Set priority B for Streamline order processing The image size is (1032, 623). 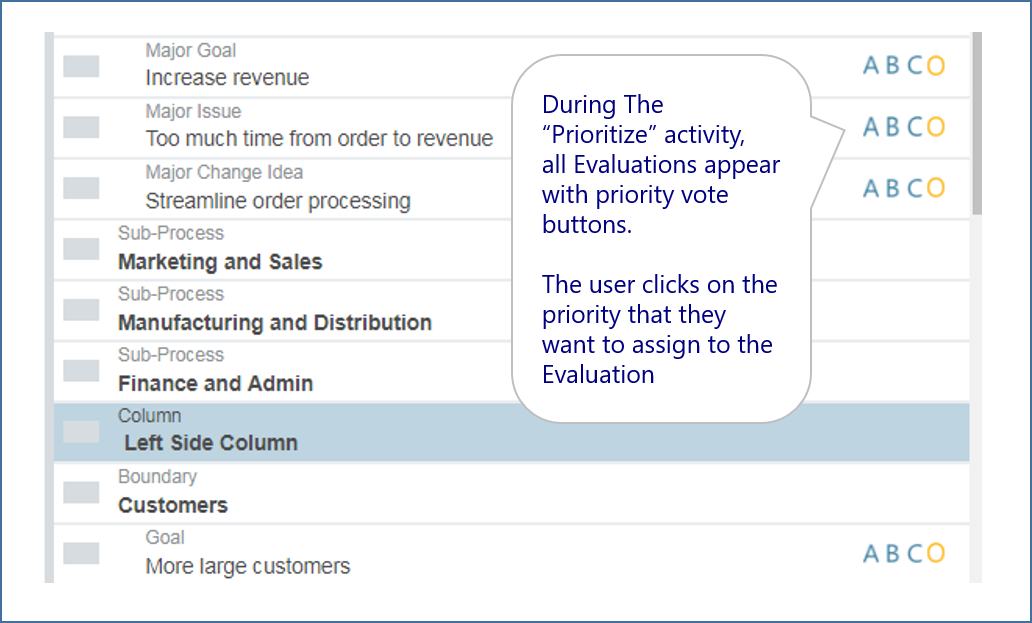892,188
